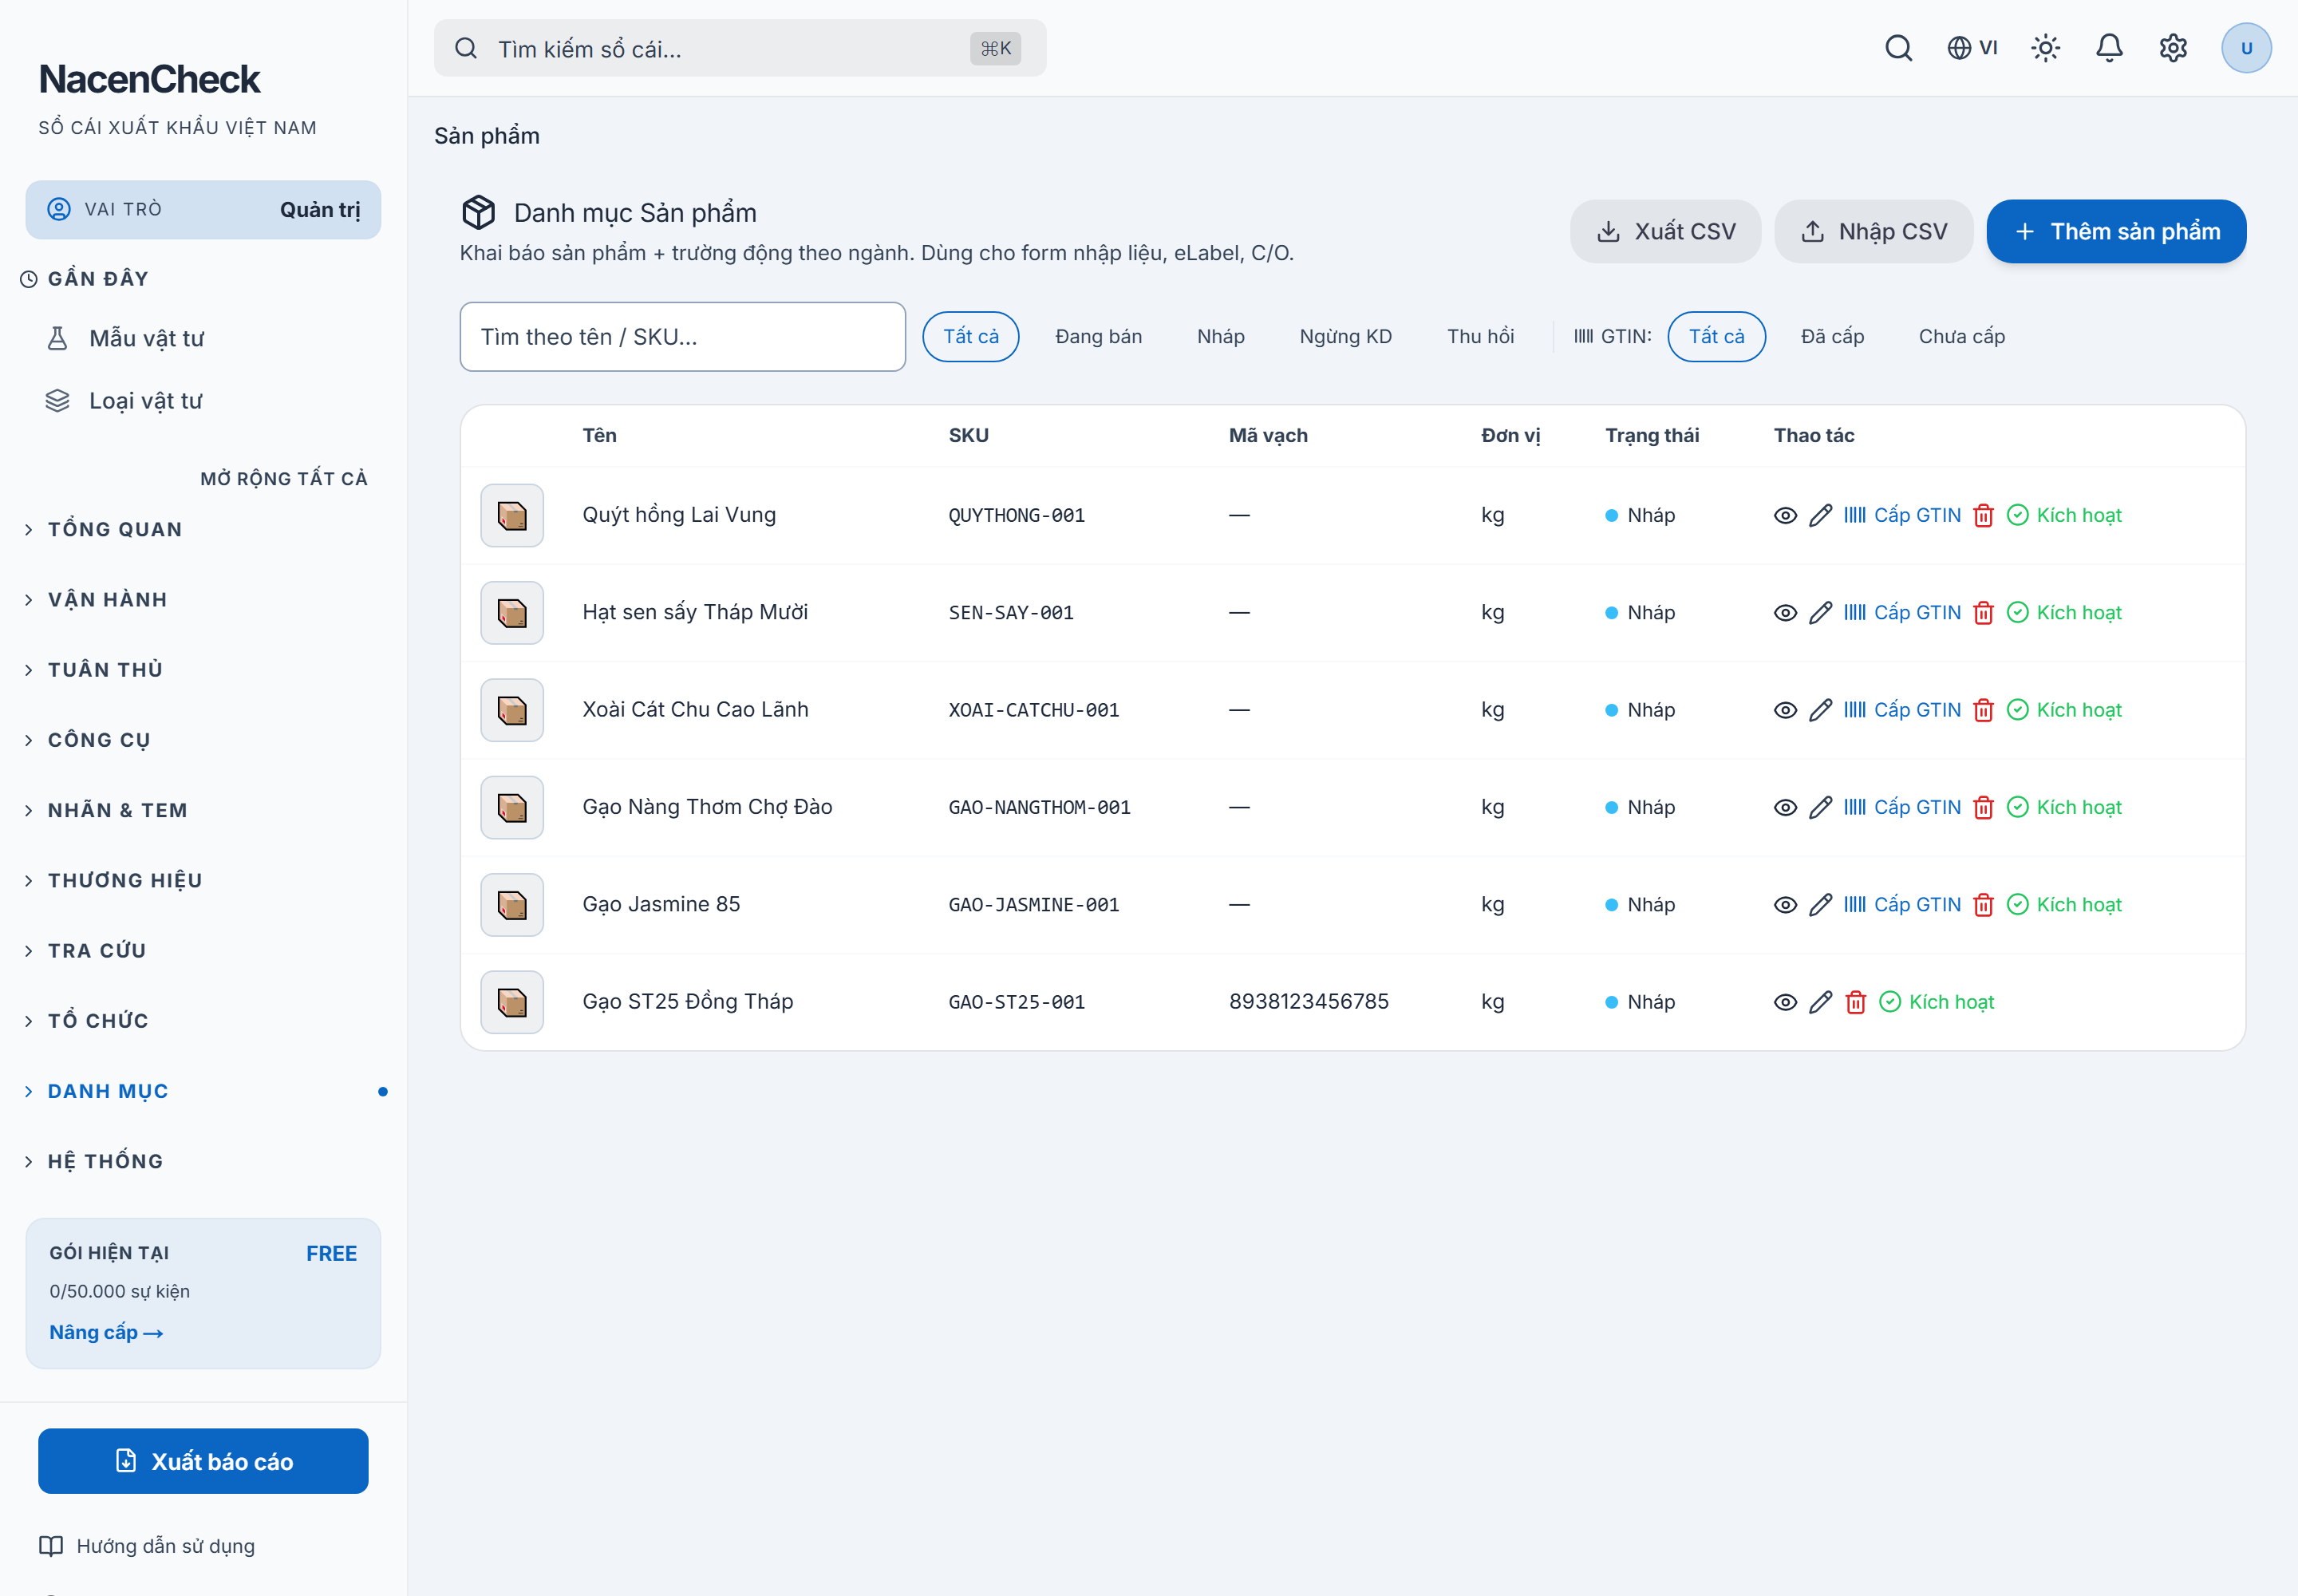Expand the NHÃN & TEM sidebar section
Viewport: 2298px width, 1596px height.
203,810
